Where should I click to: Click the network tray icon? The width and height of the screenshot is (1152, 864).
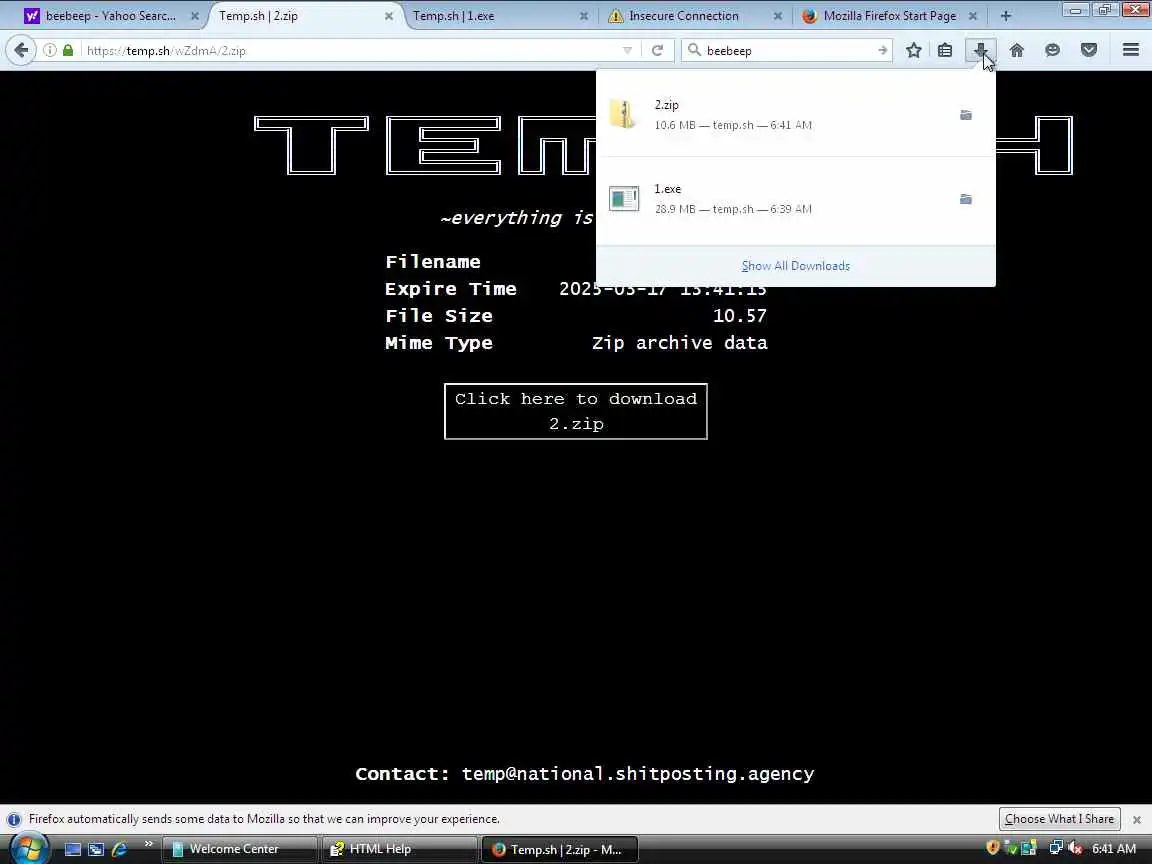click(1056, 848)
